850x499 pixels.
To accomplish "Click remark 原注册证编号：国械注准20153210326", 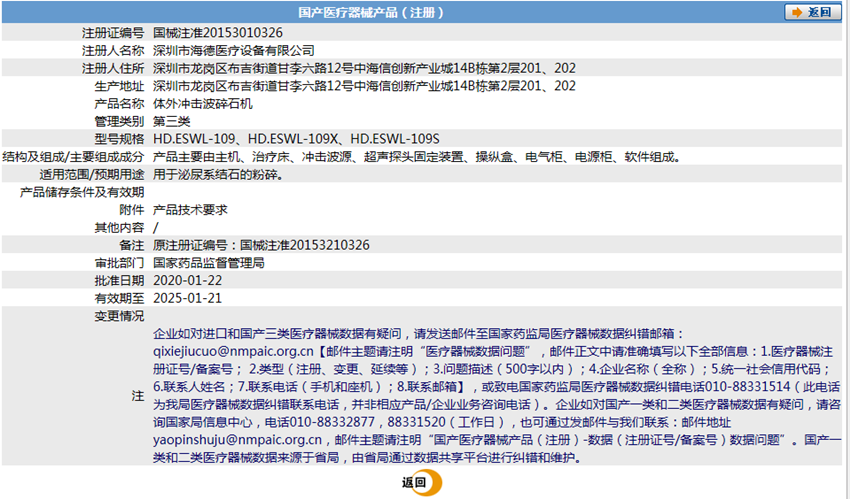I will click(x=261, y=245).
